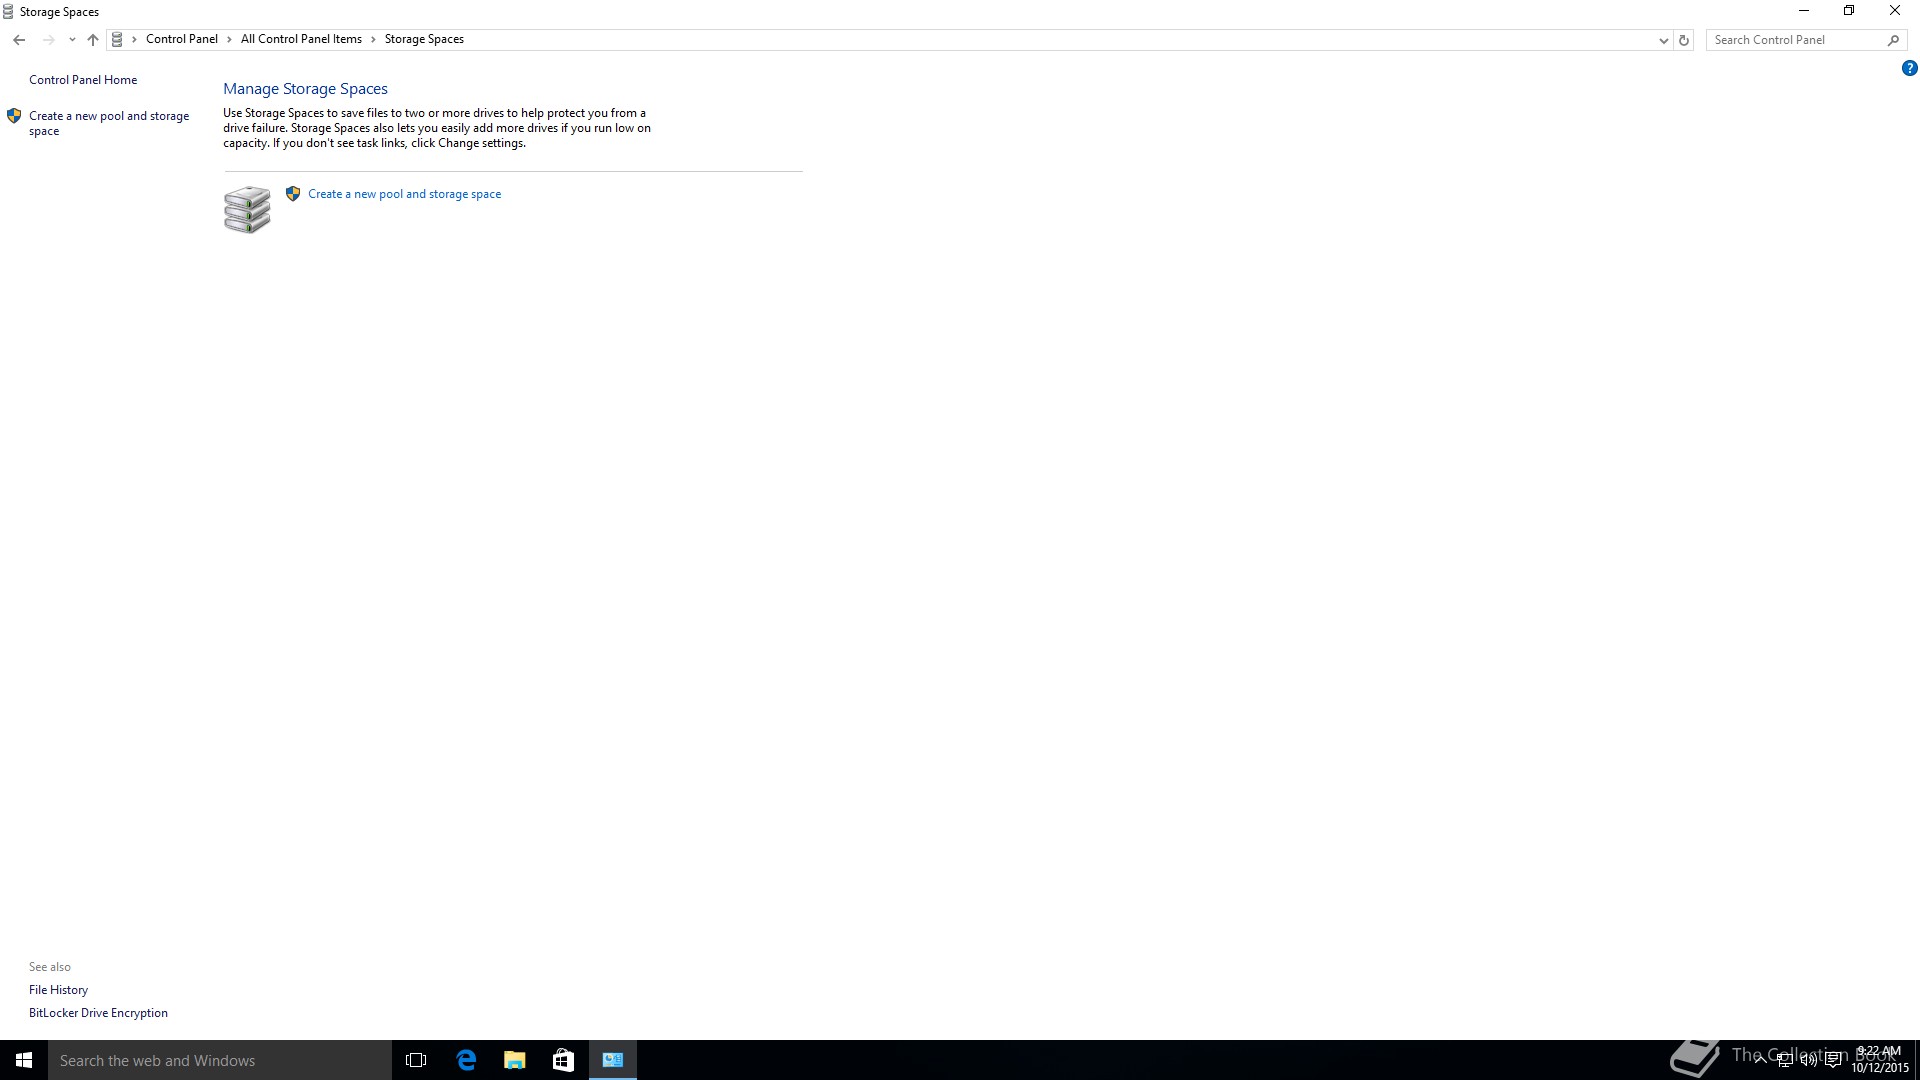Go to Control Panel Home
This screenshot has height=1080, width=1920.
[83, 80]
